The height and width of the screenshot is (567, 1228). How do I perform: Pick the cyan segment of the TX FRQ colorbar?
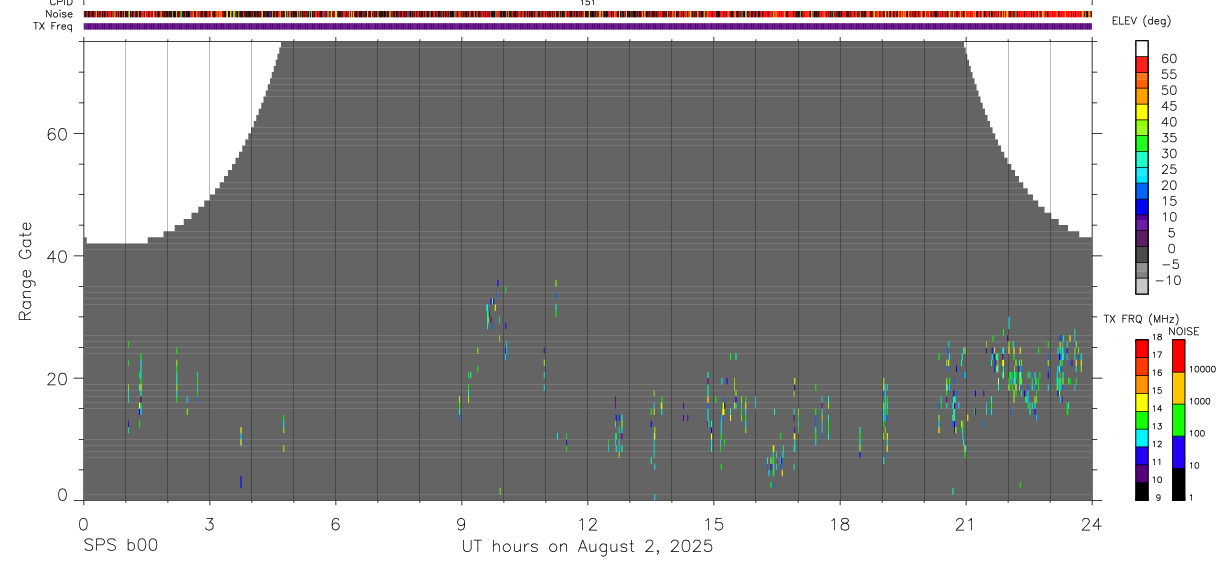click(1142, 438)
